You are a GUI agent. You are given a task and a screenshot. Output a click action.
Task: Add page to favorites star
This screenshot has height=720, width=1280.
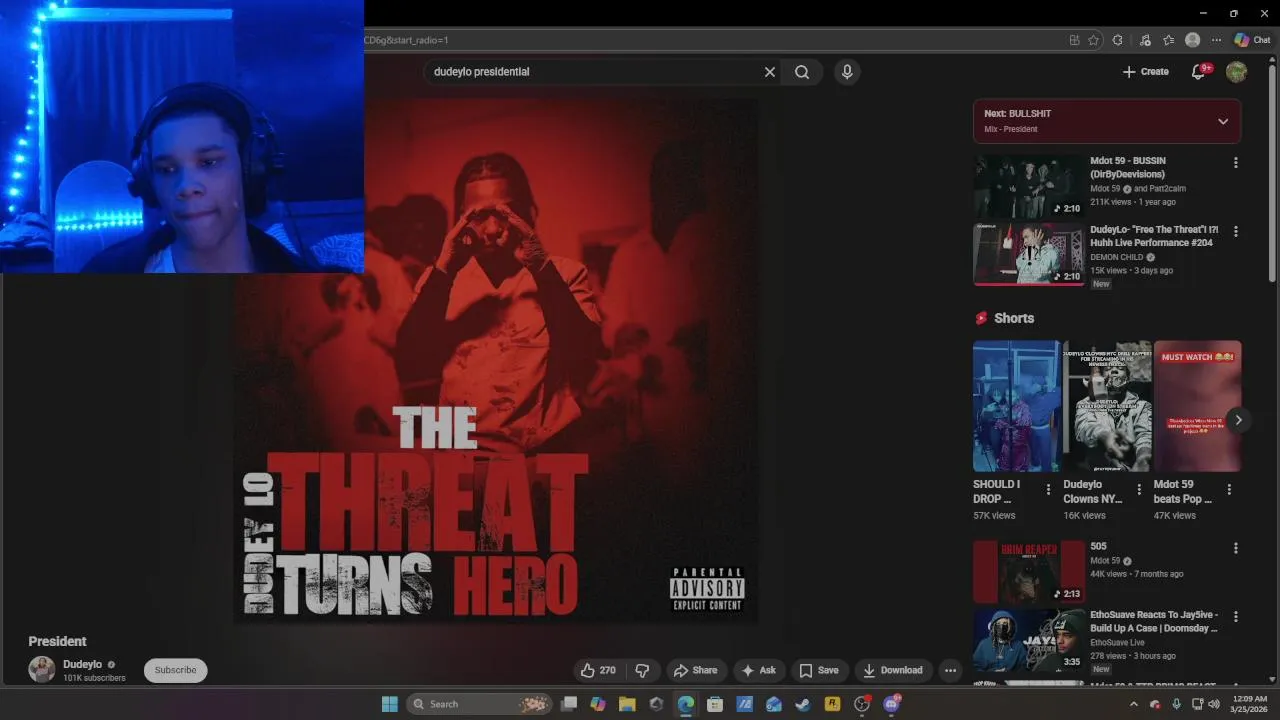tap(1094, 40)
